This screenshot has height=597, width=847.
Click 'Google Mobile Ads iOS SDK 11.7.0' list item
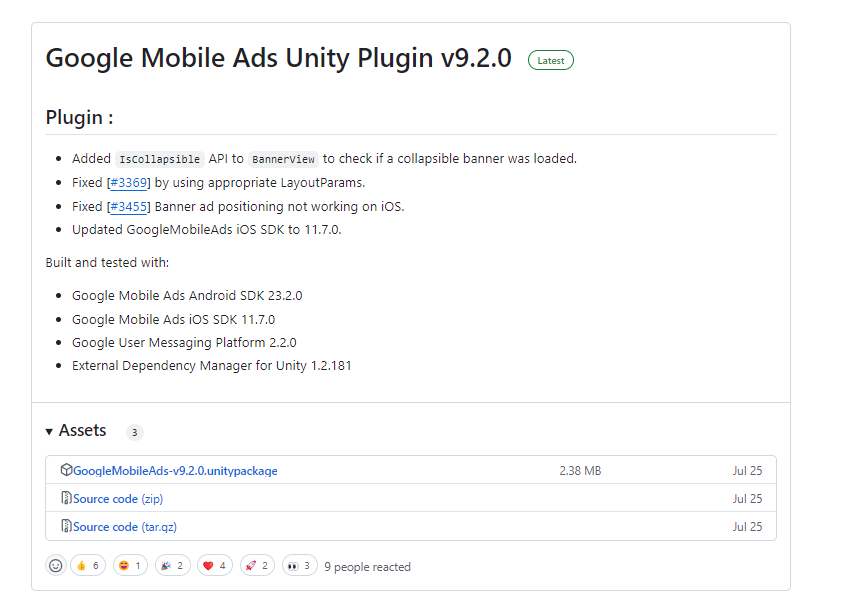click(x=173, y=319)
